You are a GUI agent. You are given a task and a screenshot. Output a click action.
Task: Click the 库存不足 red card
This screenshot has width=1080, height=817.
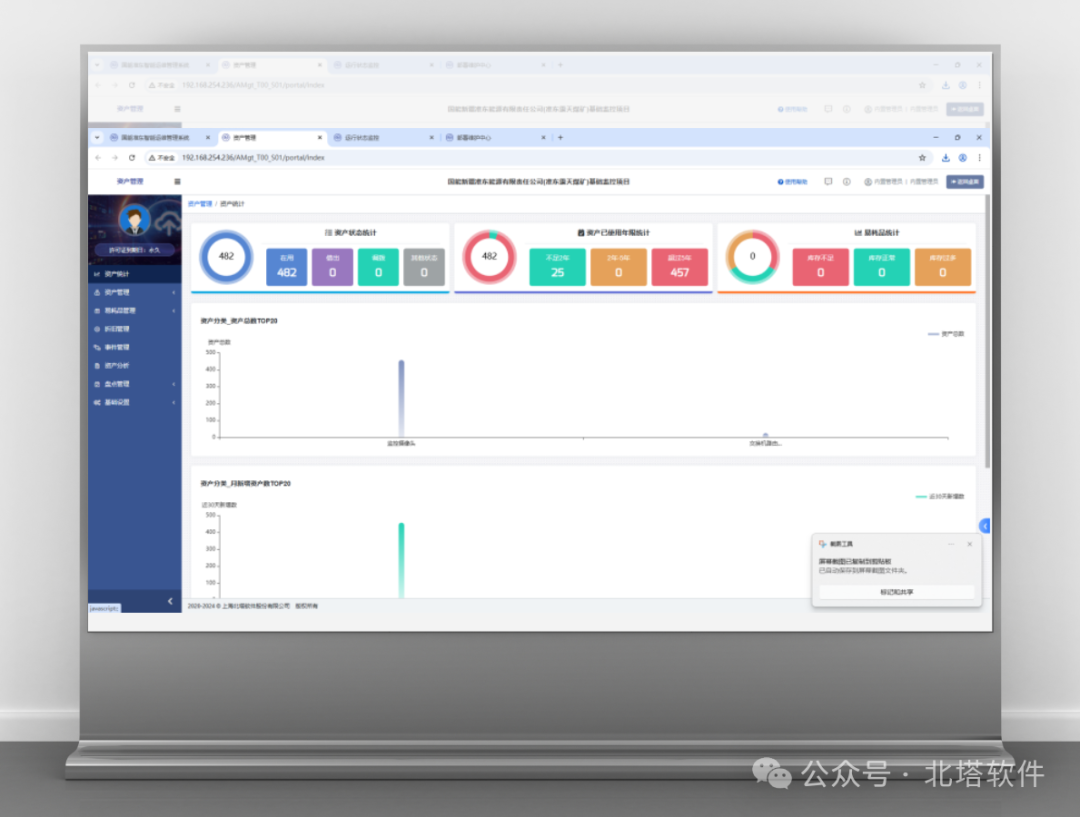(820, 267)
